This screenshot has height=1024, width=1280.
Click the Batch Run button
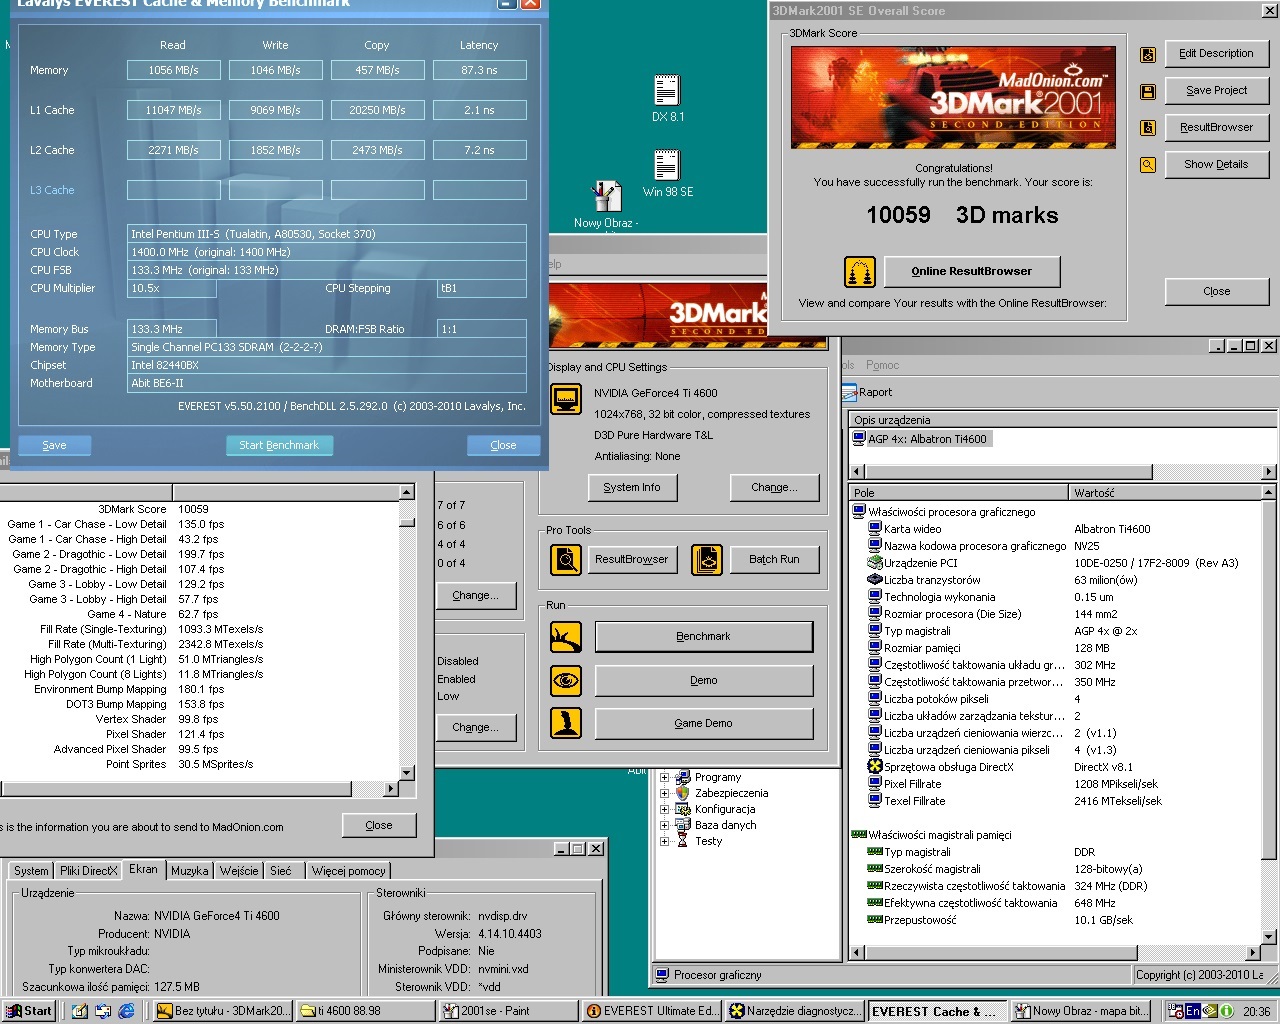774,559
